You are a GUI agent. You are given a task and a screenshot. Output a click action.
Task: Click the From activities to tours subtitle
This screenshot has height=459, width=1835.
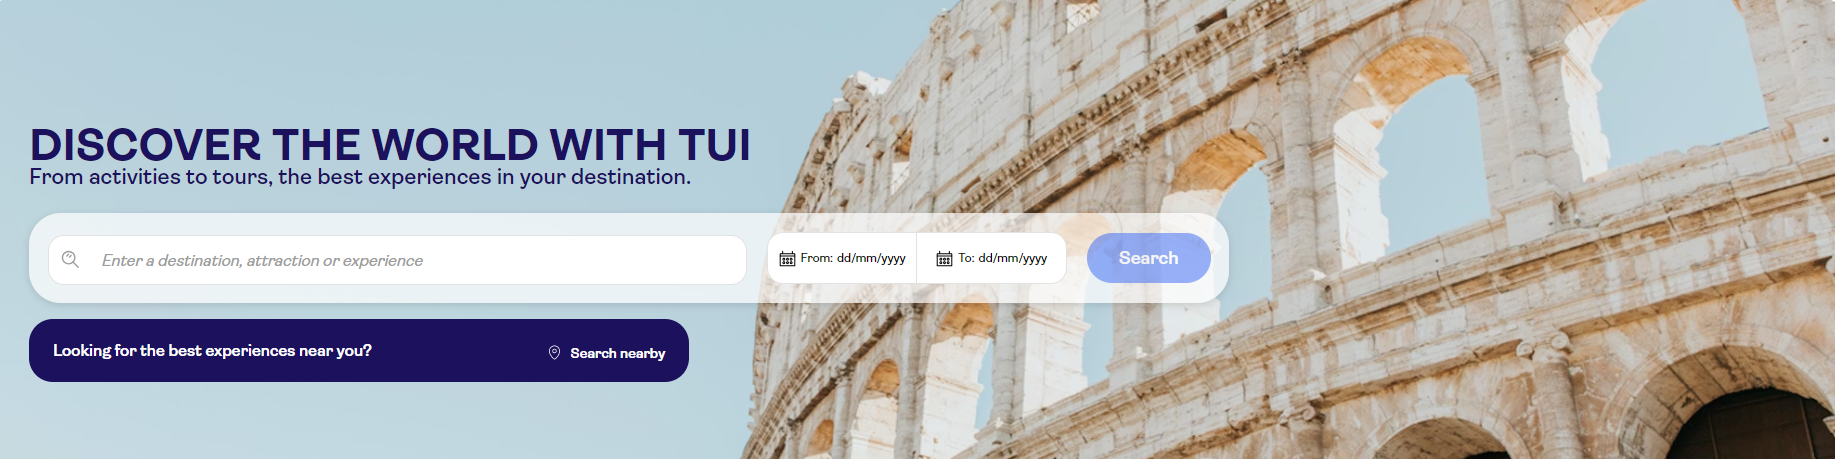[360, 177]
